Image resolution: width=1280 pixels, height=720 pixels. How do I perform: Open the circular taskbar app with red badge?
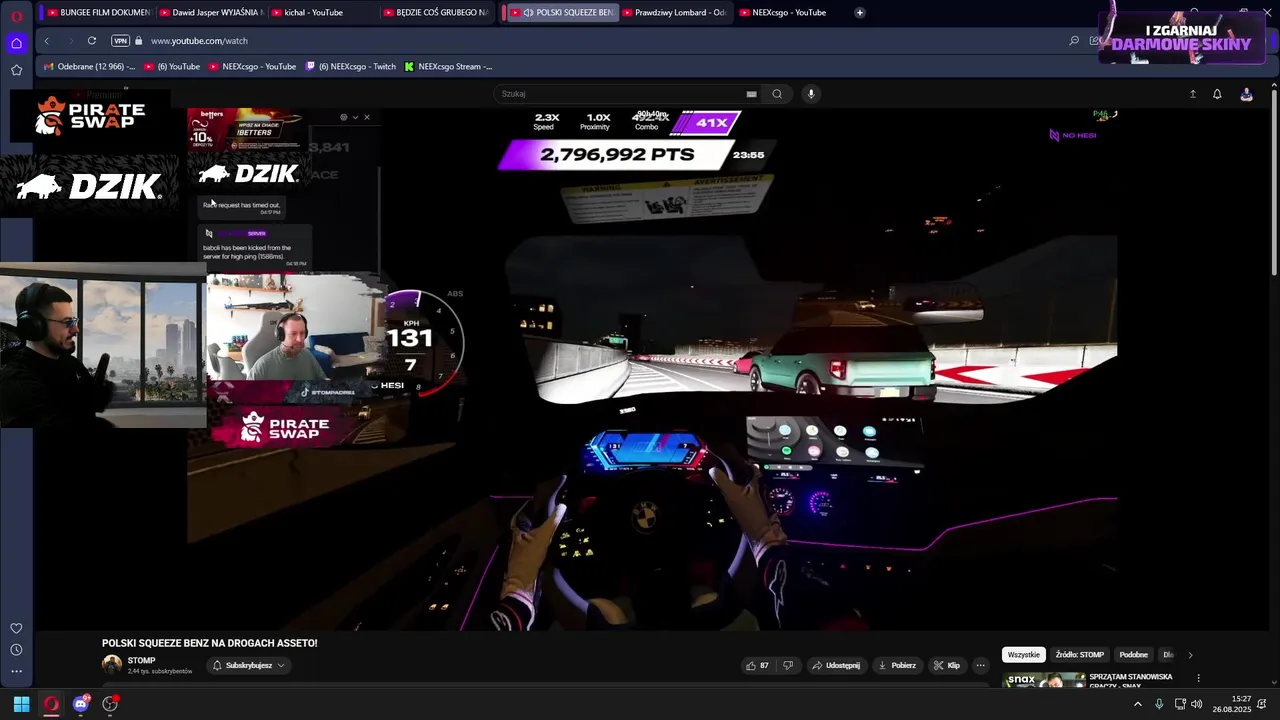(x=110, y=704)
